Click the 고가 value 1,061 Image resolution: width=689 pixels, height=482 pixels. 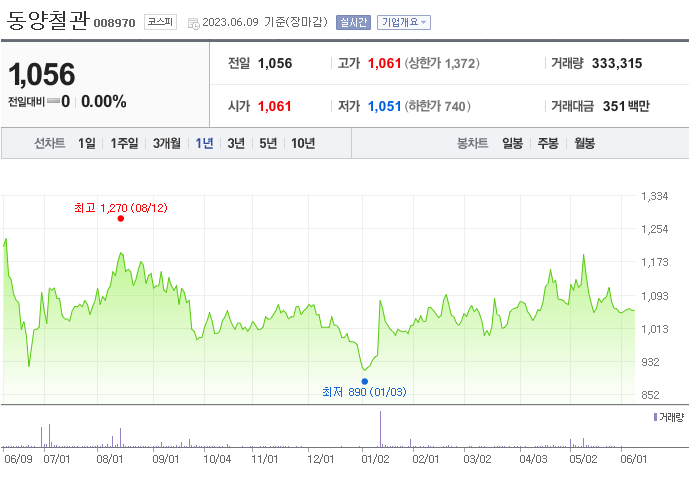(384, 63)
